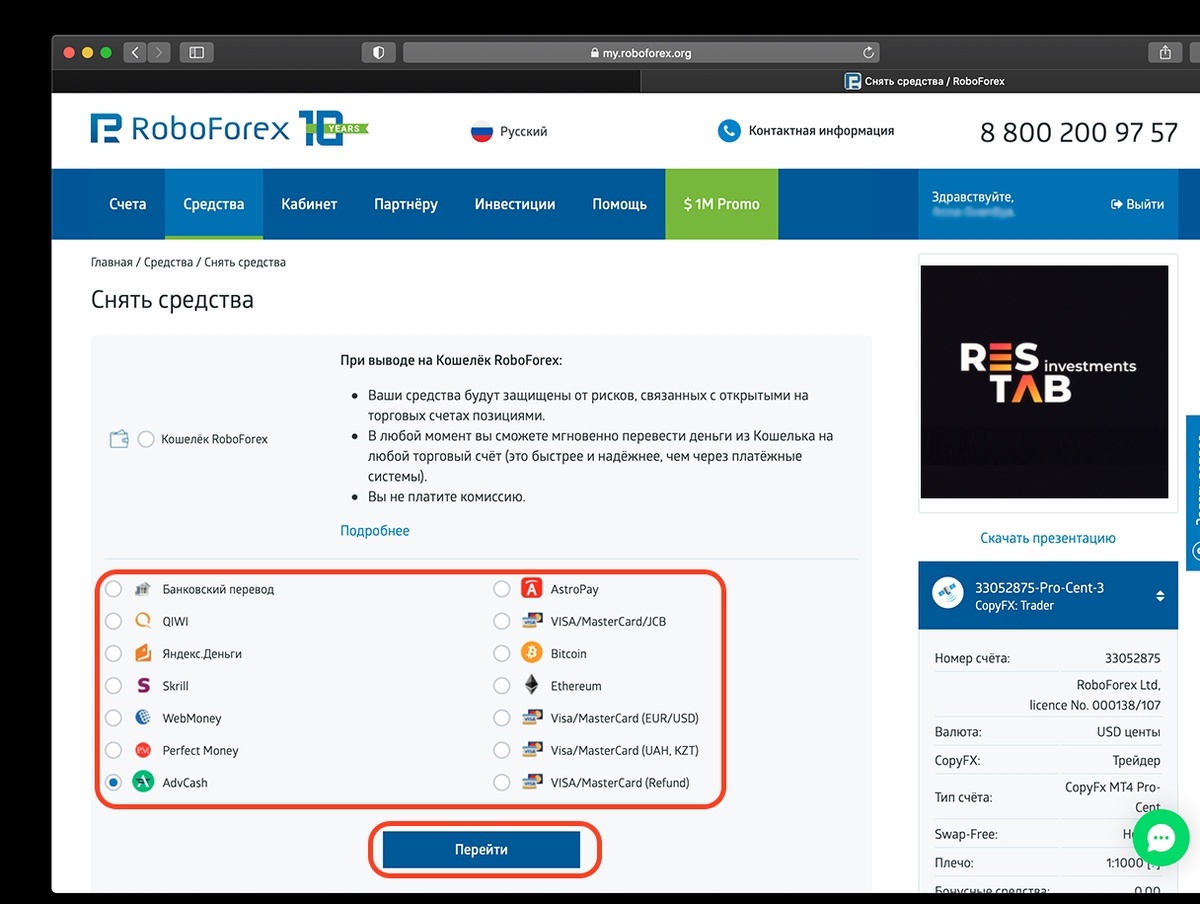The width and height of the screenshot is (1200, 904).
Task: Click the my.roboforex.org address bar
Action: (641, 53)
